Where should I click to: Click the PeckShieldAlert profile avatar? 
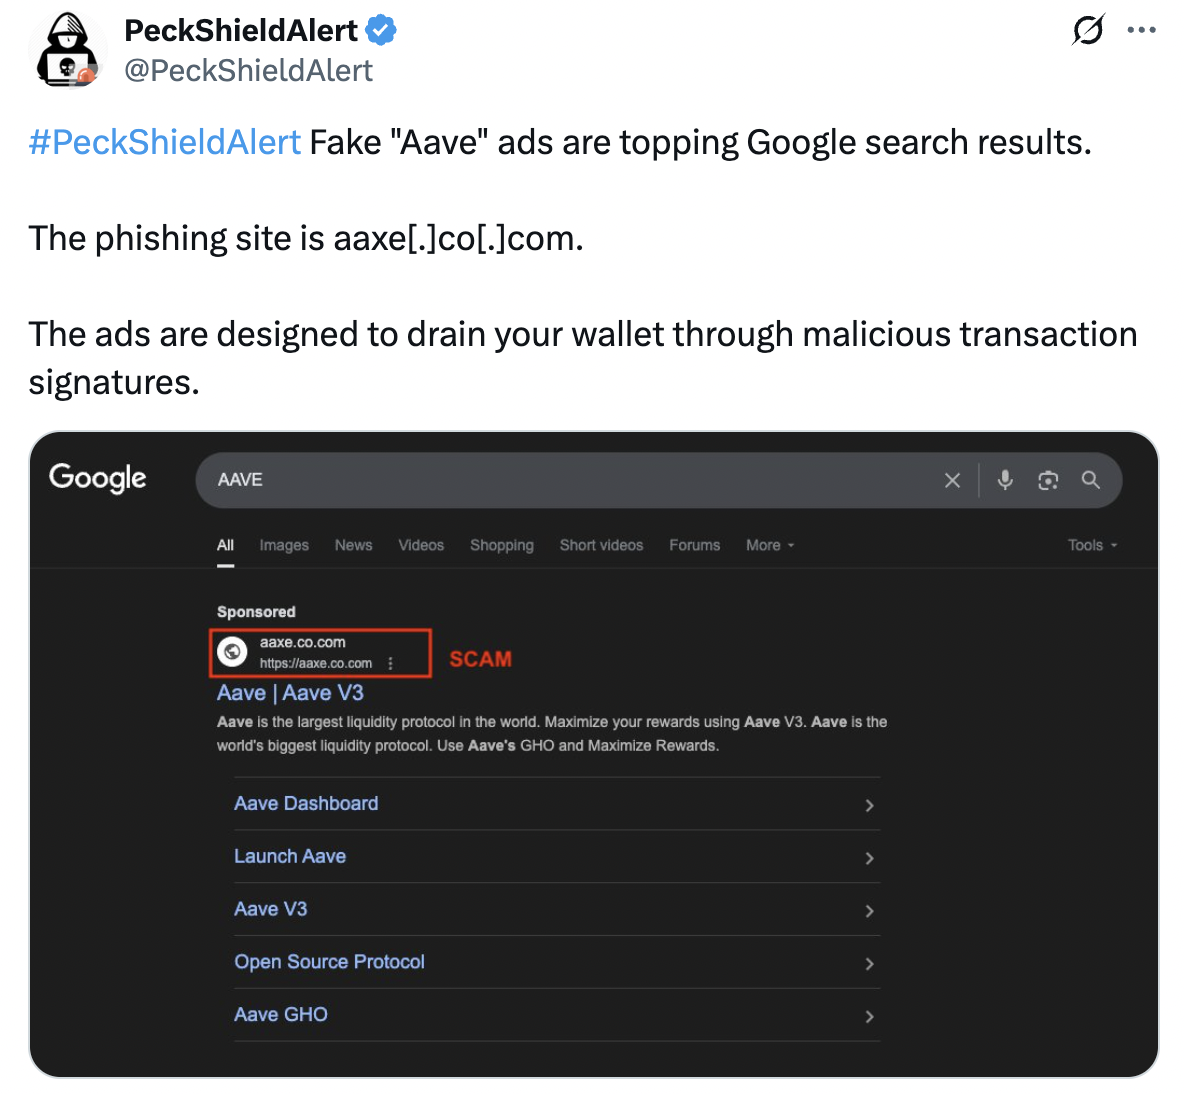click(x=68, y=50)
